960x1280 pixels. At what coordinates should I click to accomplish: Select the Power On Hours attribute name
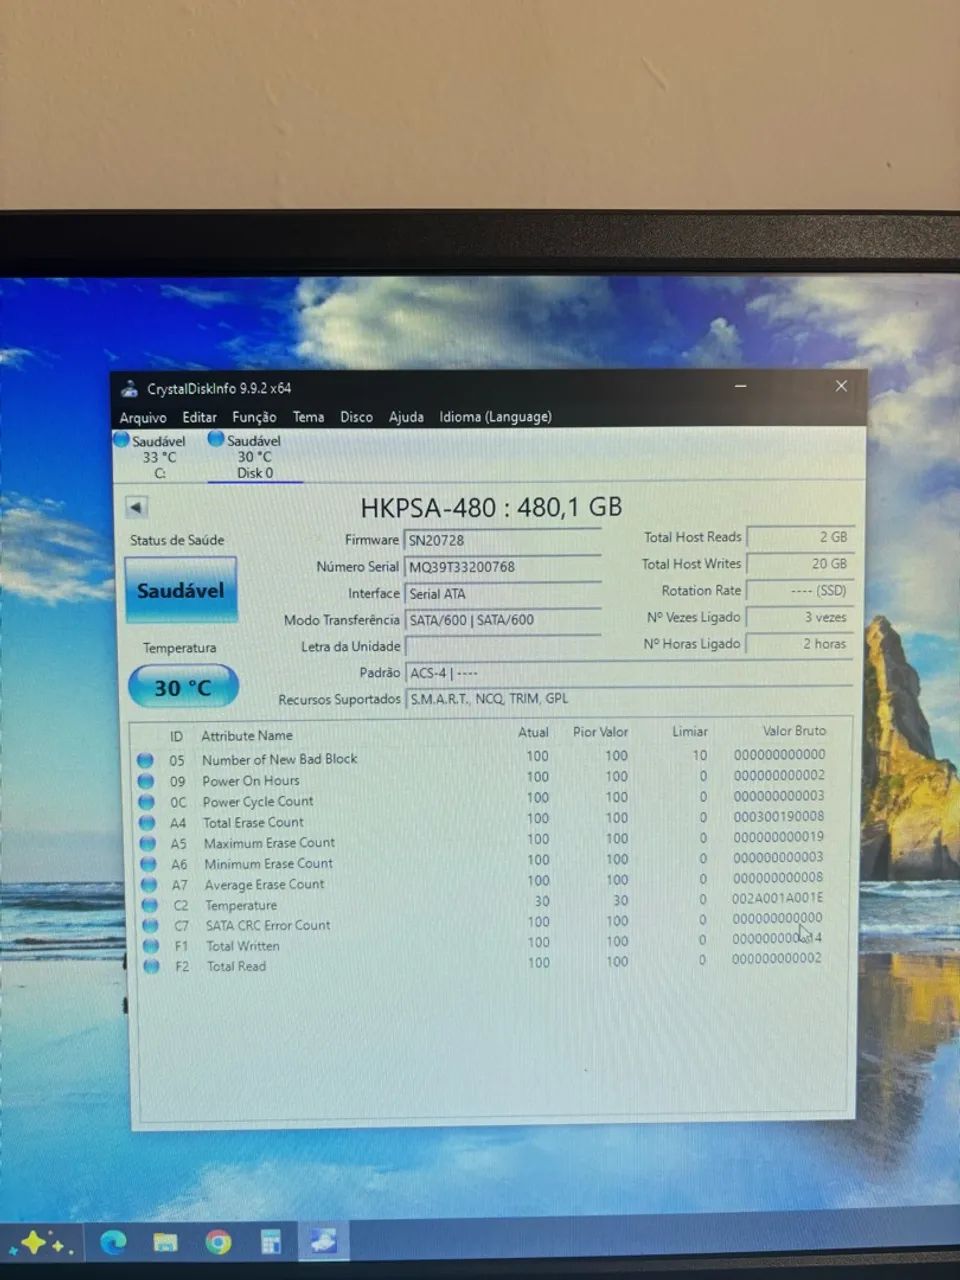[250, 781]
